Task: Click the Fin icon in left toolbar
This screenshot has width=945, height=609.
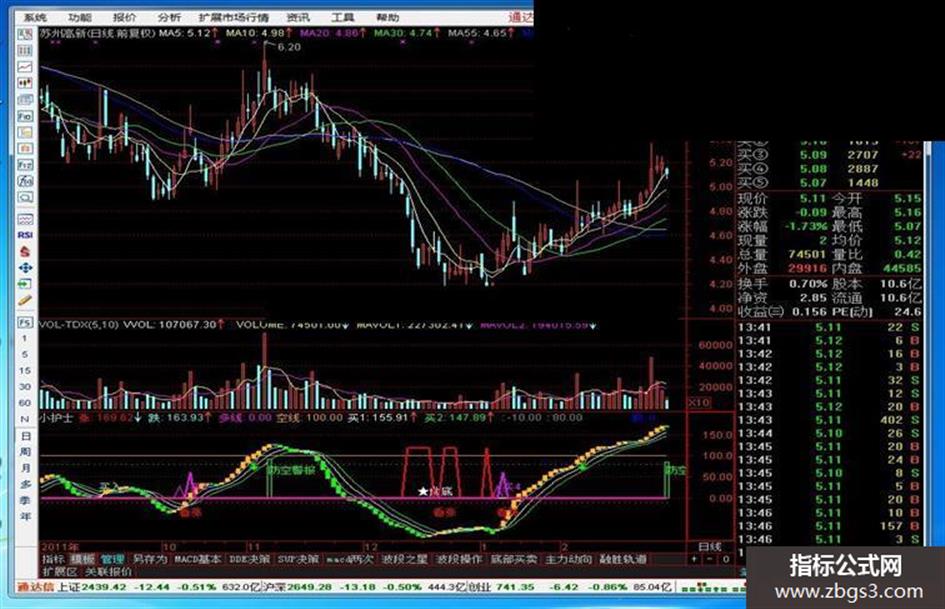Action: (25, 116)
